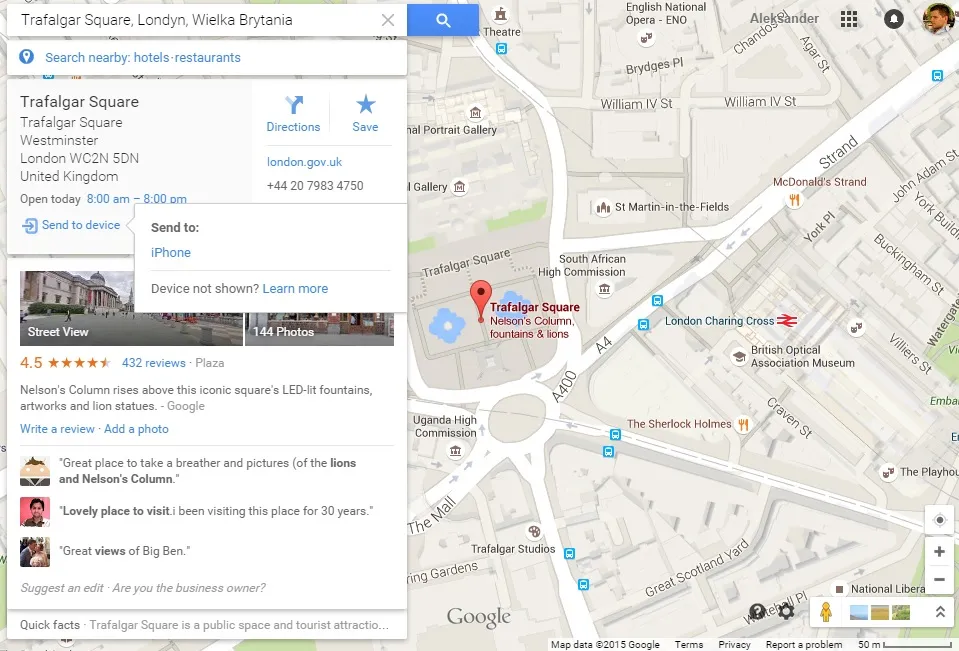The width and height of the screenshot is (959, 651).
Task: Zoom in with the plus button
Action: point(939,551)
